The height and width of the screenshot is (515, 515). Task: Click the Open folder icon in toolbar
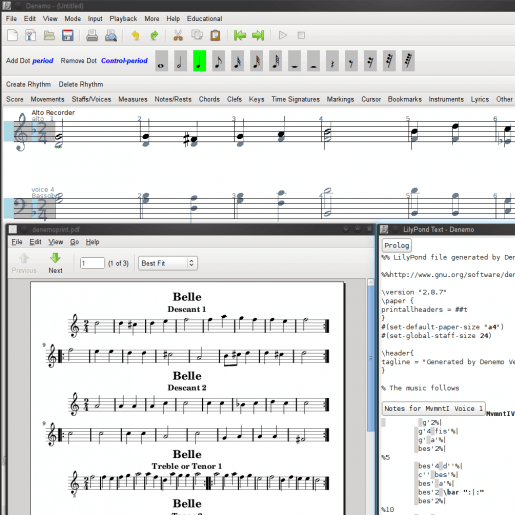pyautogui.click(x=49, y=35)
